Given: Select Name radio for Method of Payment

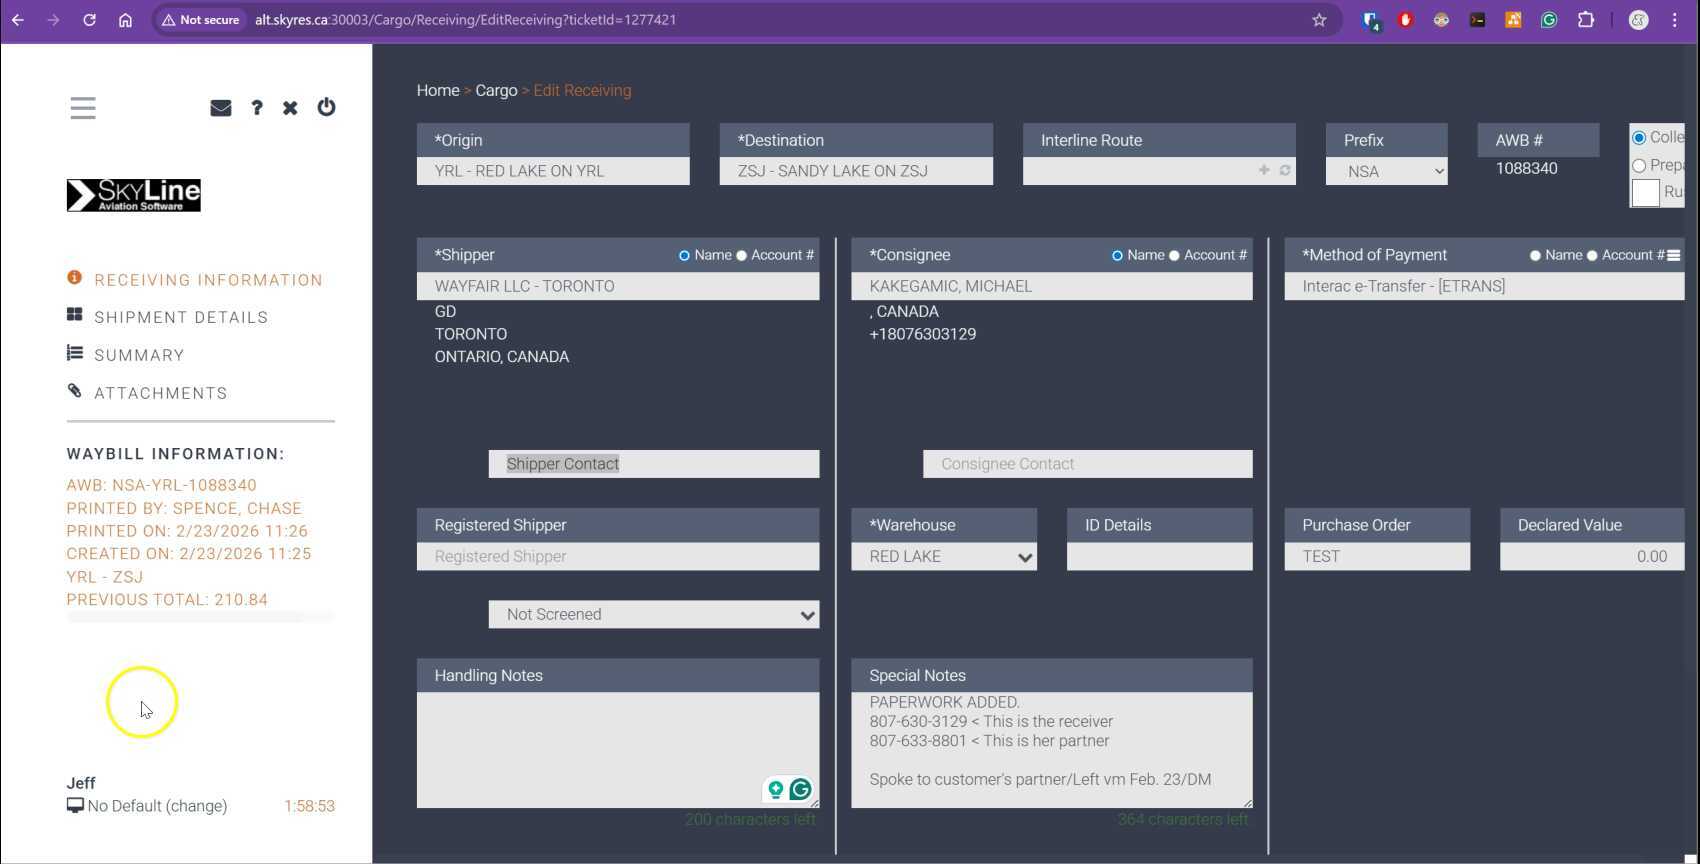Looking at the screenshot, I should [x=1535, y=256].
